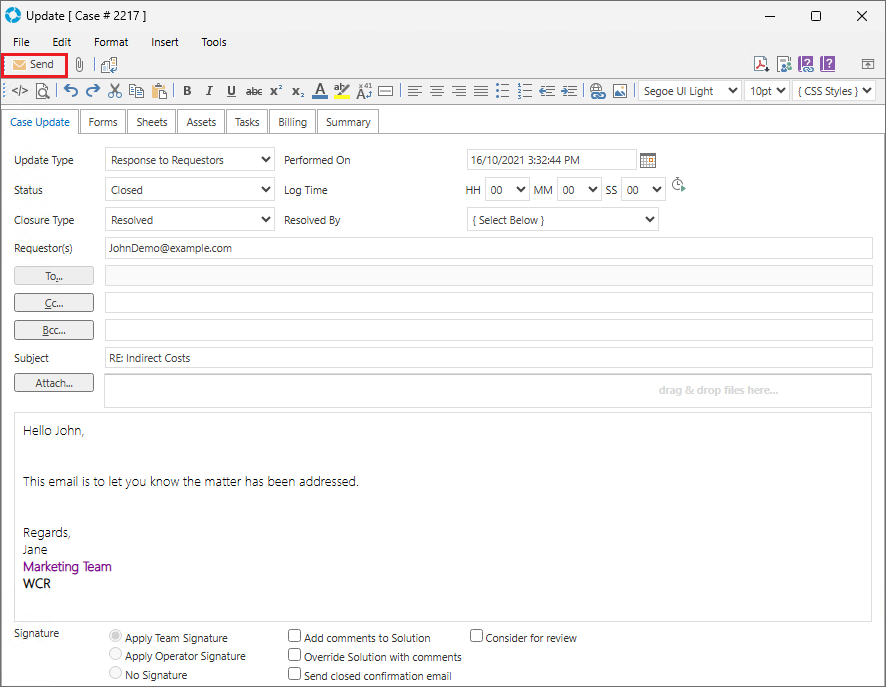
Task: Open the Segoe UI Light font dropdown
Action: 689,91
